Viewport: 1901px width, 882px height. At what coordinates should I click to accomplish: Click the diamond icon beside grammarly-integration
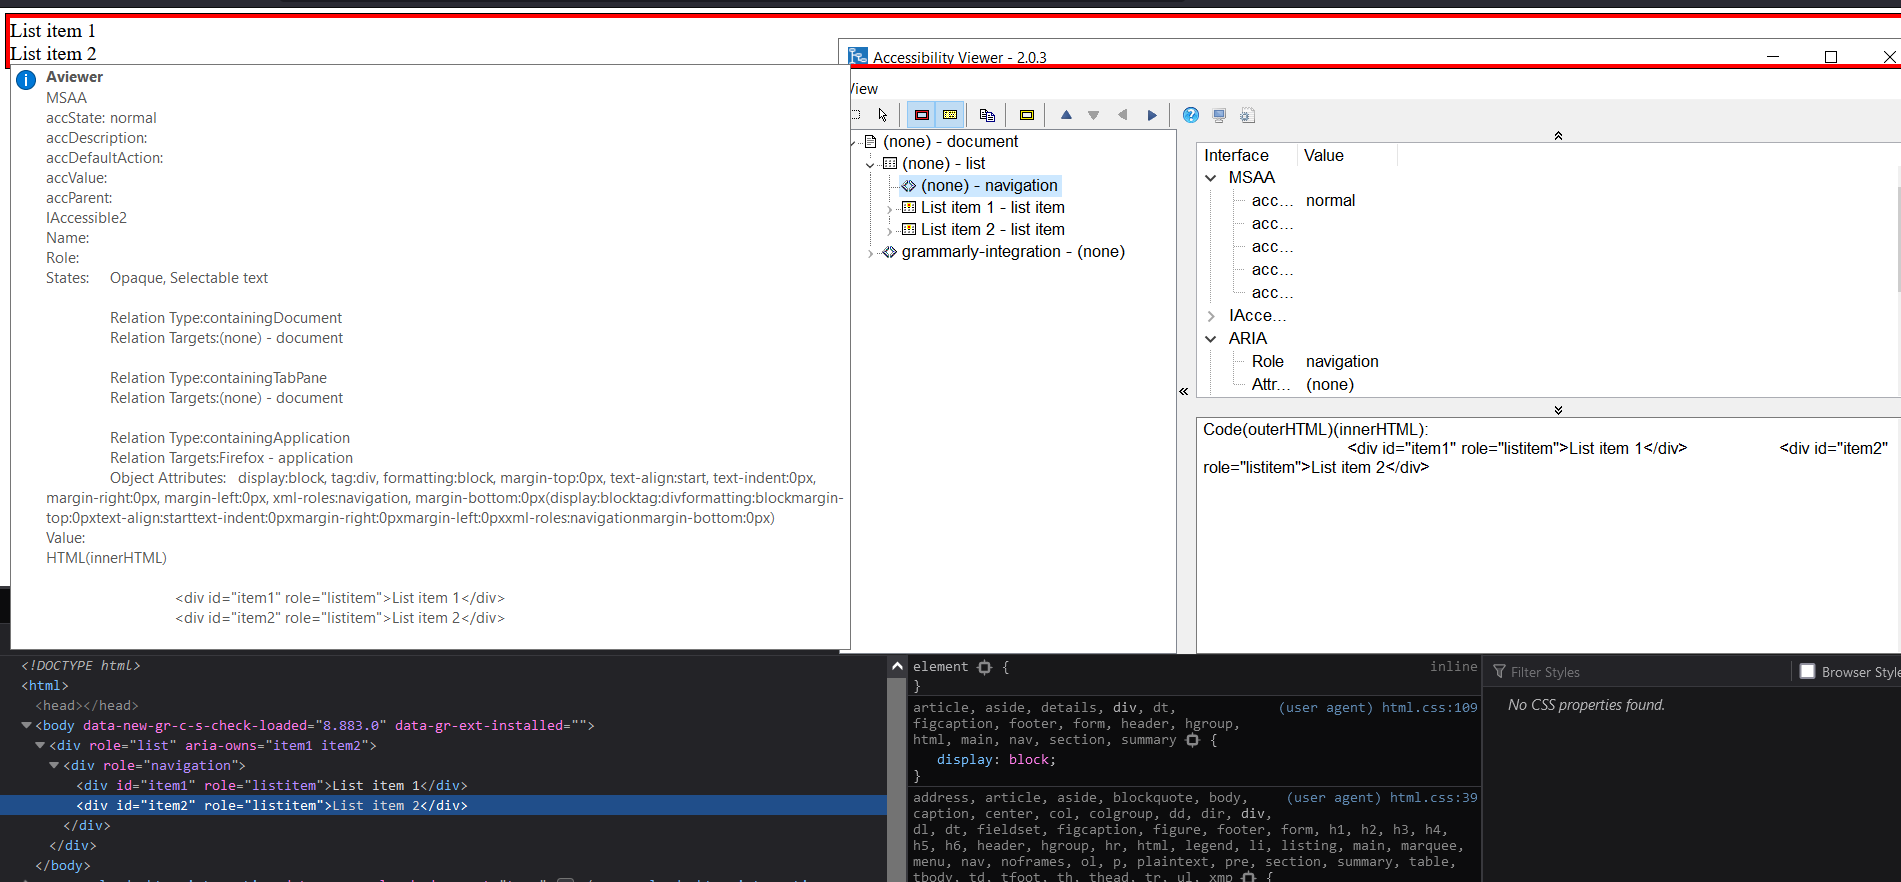pos(889,252)
